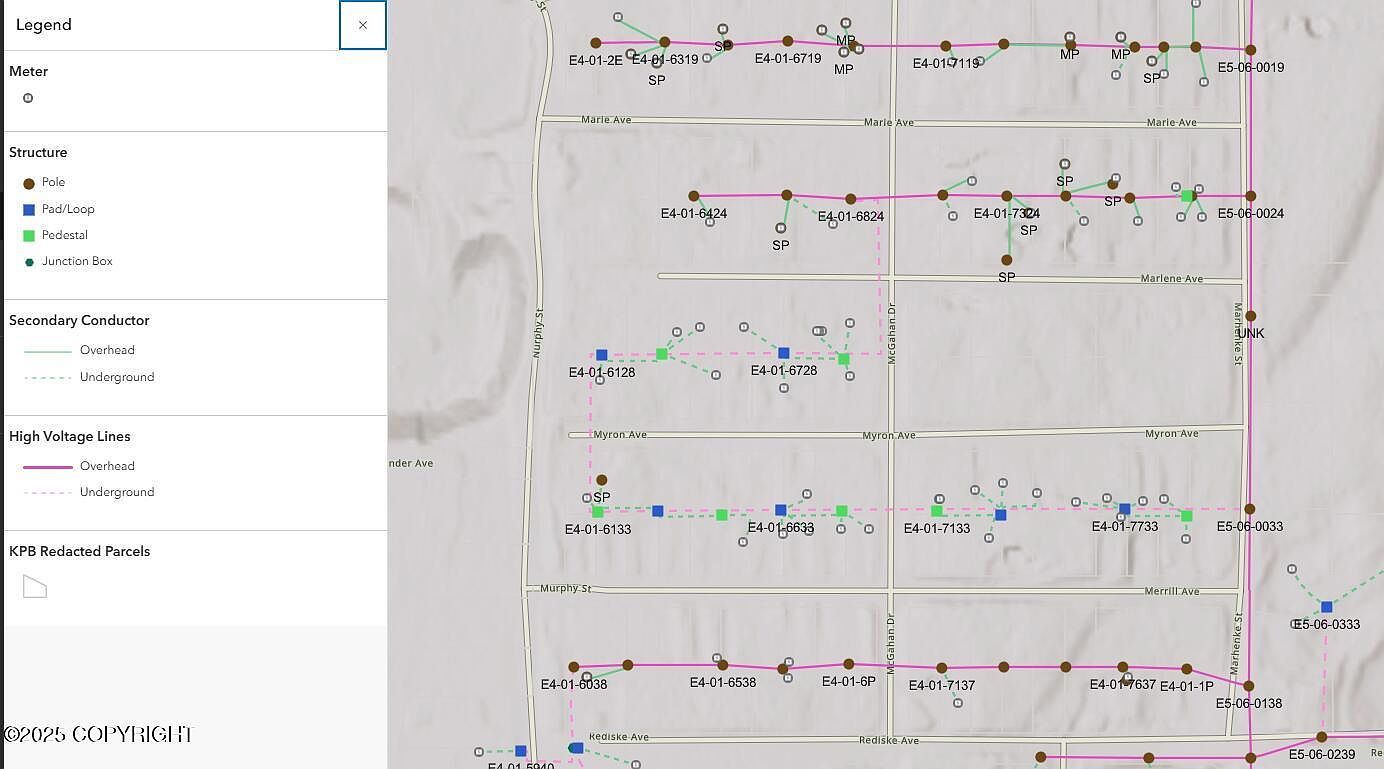The image size is (1384, 769).
Task: Click the green Pedestal legend symbol
Action: [29, 236]
